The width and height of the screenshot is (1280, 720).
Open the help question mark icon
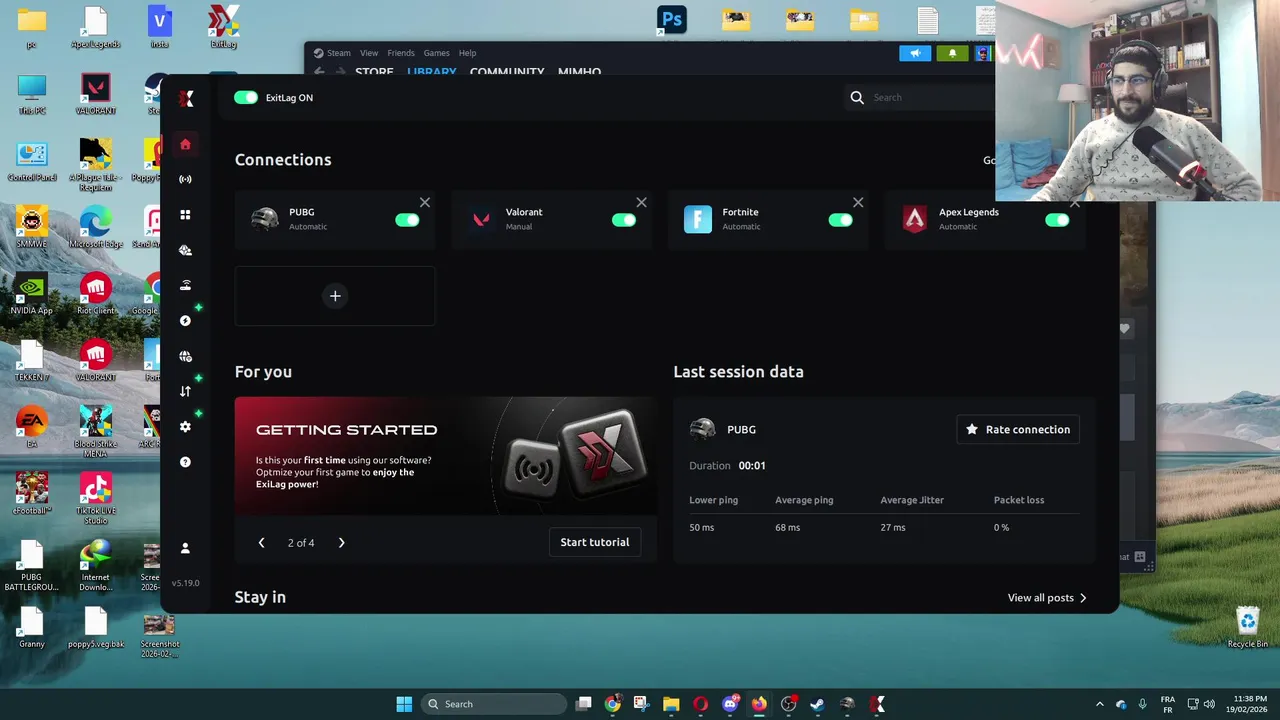point(185,462)
